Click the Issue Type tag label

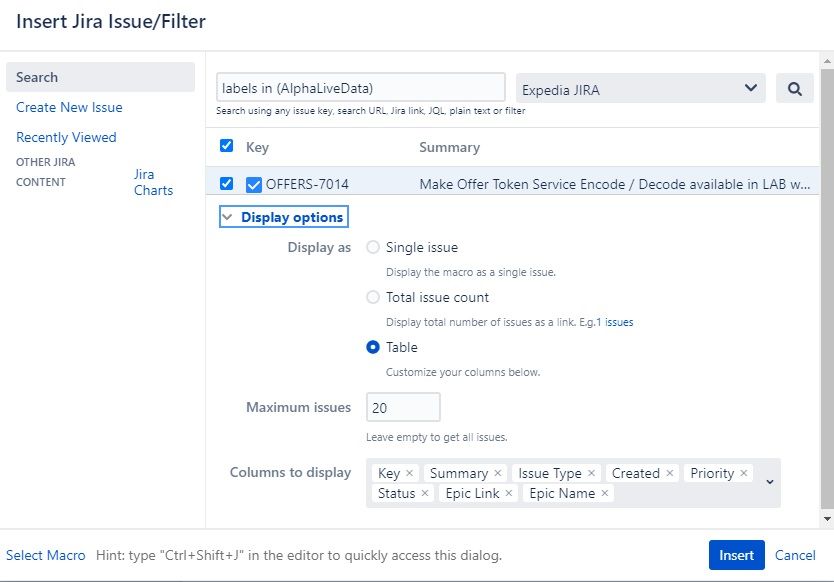click(x=550, y=473)
